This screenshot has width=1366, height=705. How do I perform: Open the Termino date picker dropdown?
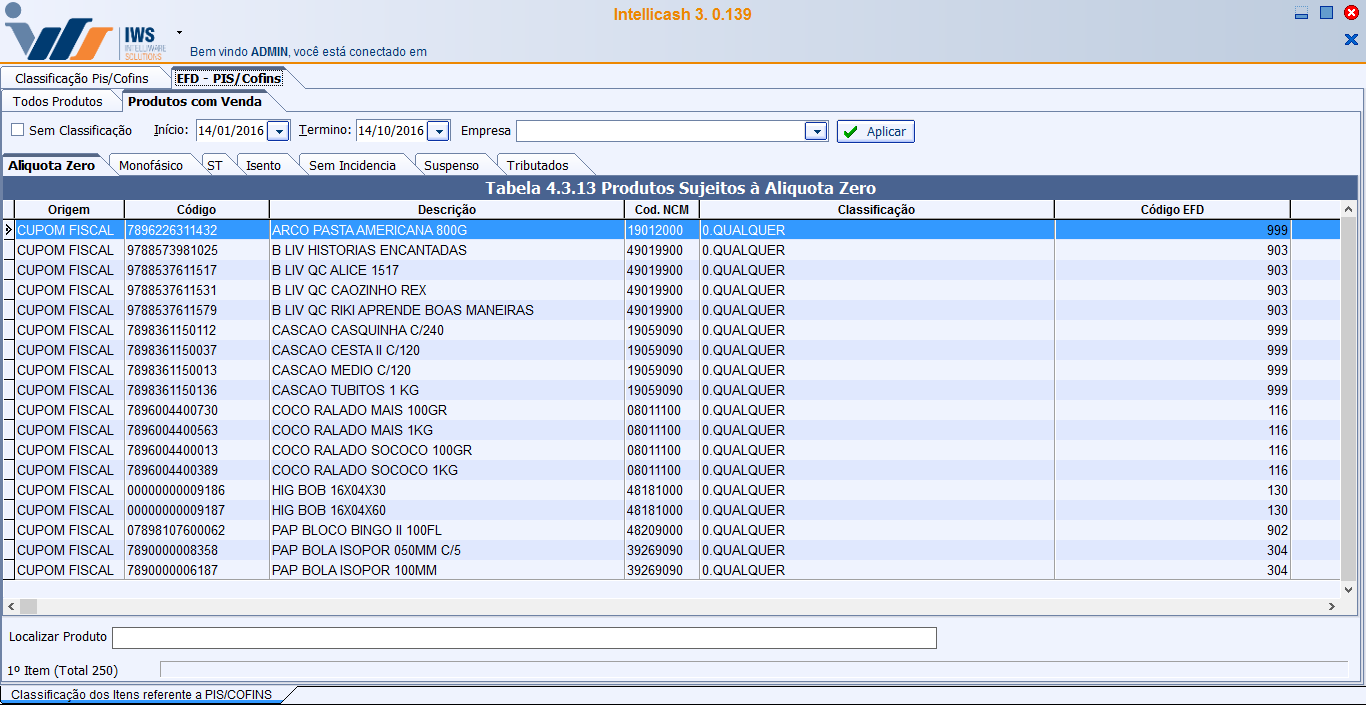(439, 131)
